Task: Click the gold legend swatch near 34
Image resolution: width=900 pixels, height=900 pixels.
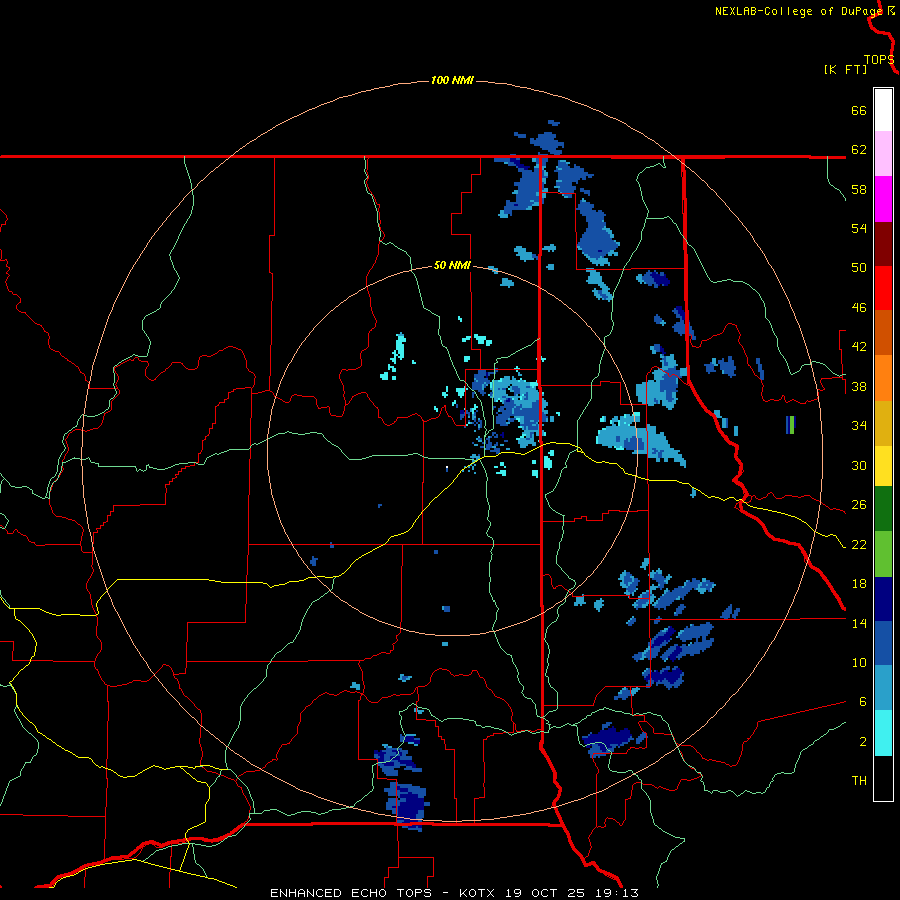Action: pos(883,423)
